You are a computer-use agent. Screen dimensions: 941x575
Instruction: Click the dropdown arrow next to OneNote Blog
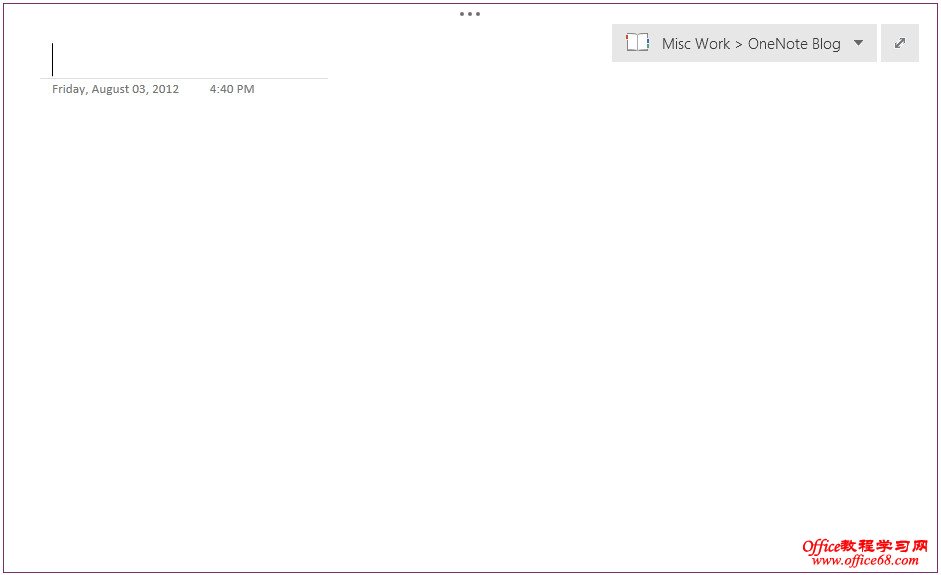click(x=858, y=43)
